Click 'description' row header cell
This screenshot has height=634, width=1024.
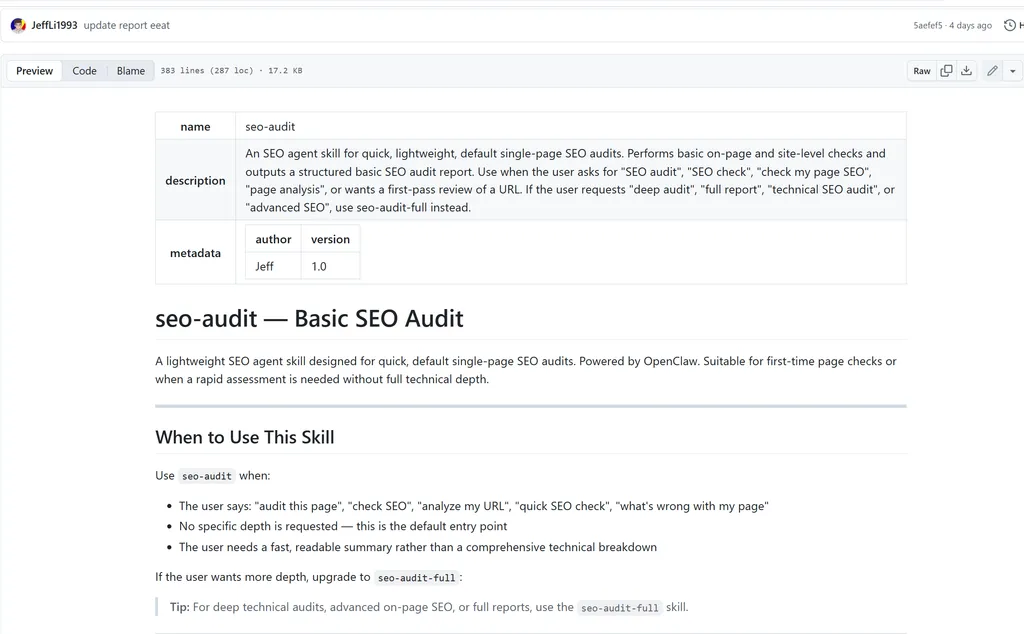(195, 180)
